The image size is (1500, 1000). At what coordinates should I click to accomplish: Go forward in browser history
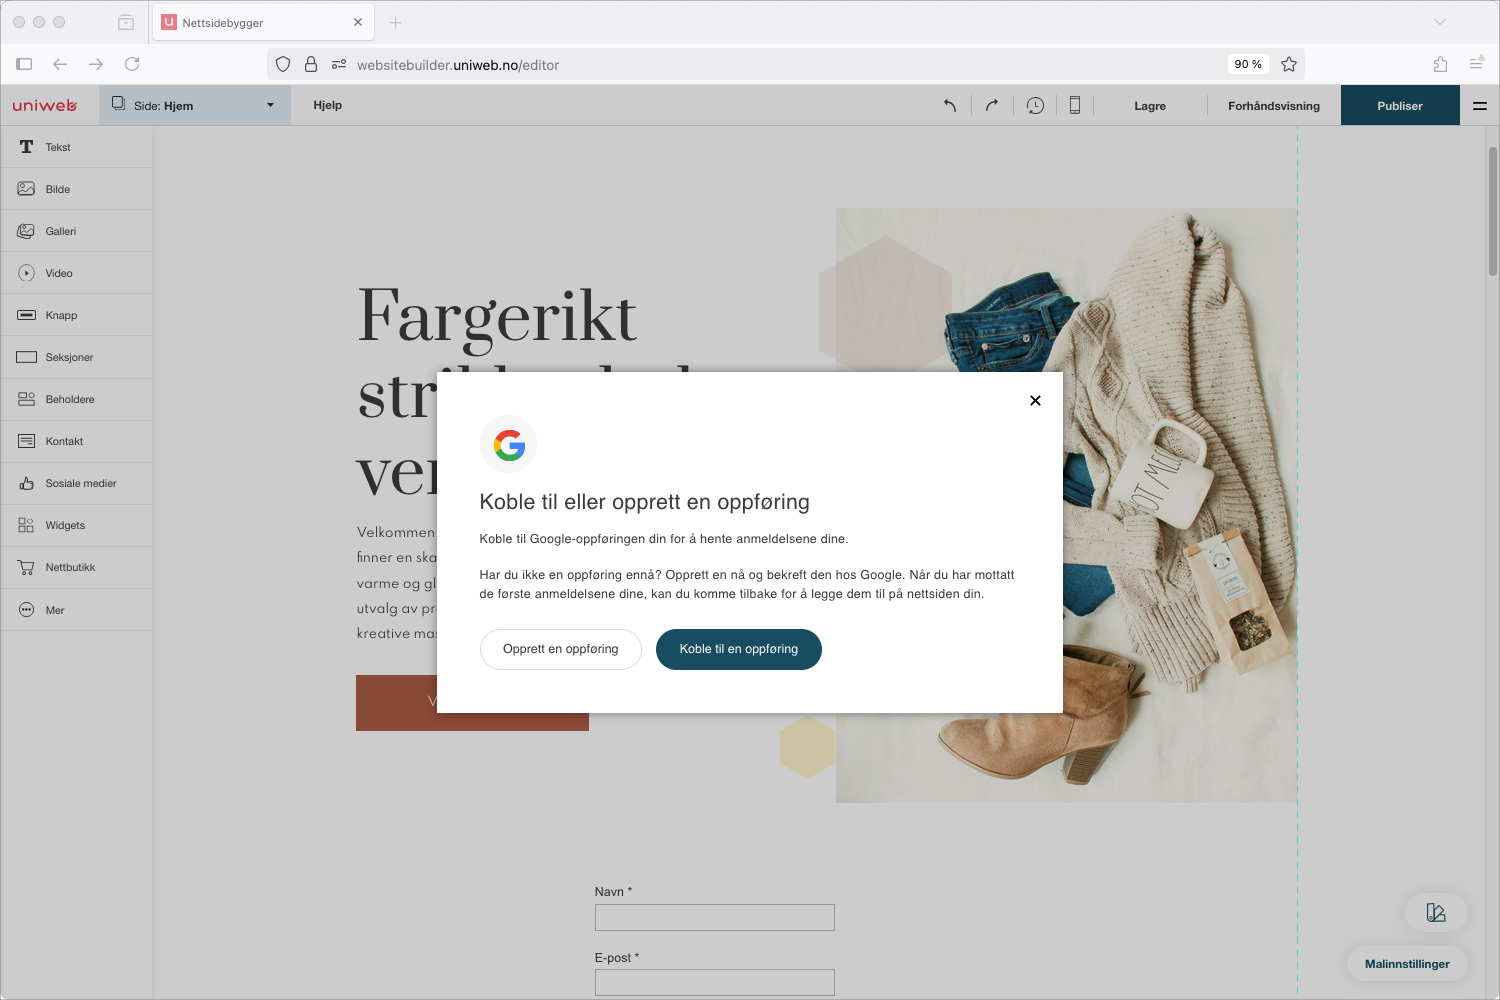[x=96, y=64]
